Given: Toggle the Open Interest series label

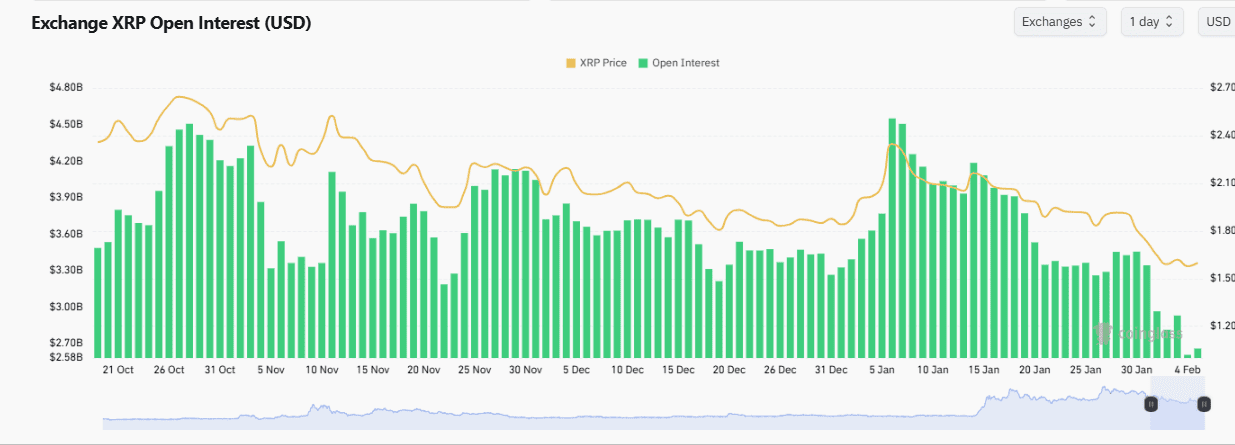Looking at the screenshot, I should click(686, 63).
